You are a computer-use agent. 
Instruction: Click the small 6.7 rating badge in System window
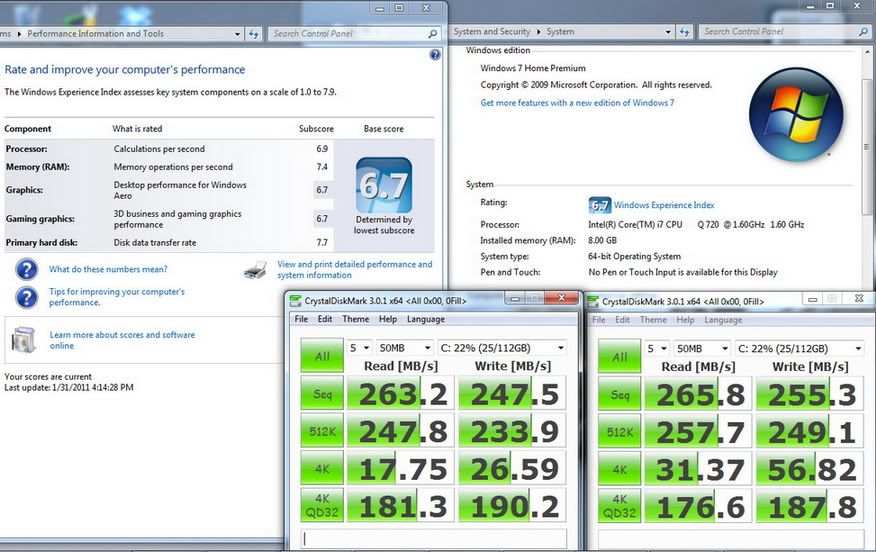point(599,205)
